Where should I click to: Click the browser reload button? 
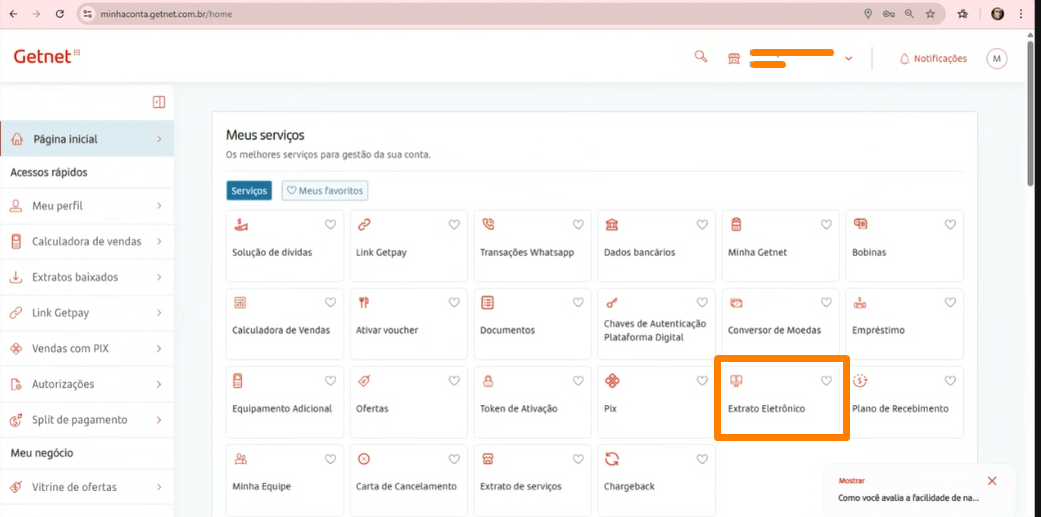60,14
